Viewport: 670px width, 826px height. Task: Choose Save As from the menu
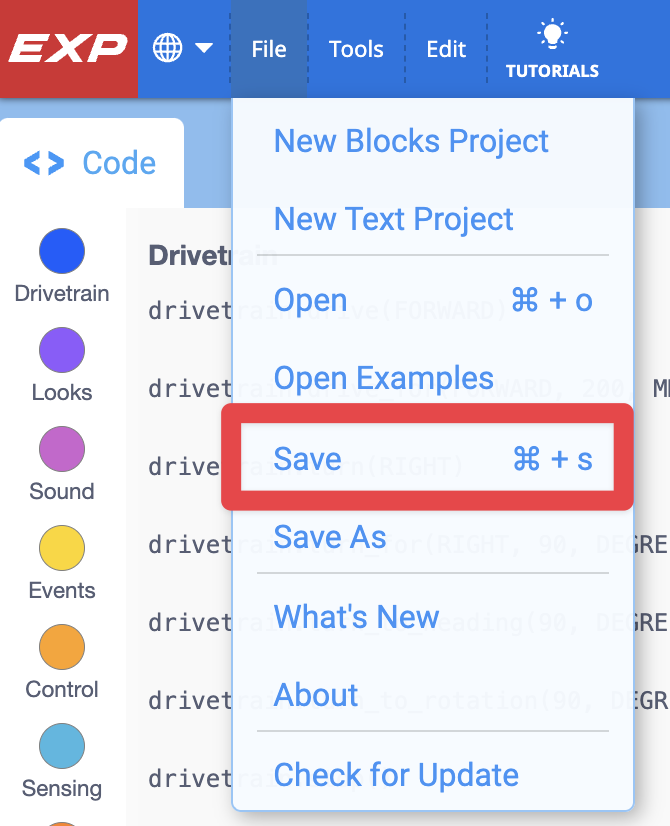(x=329, y=537)
